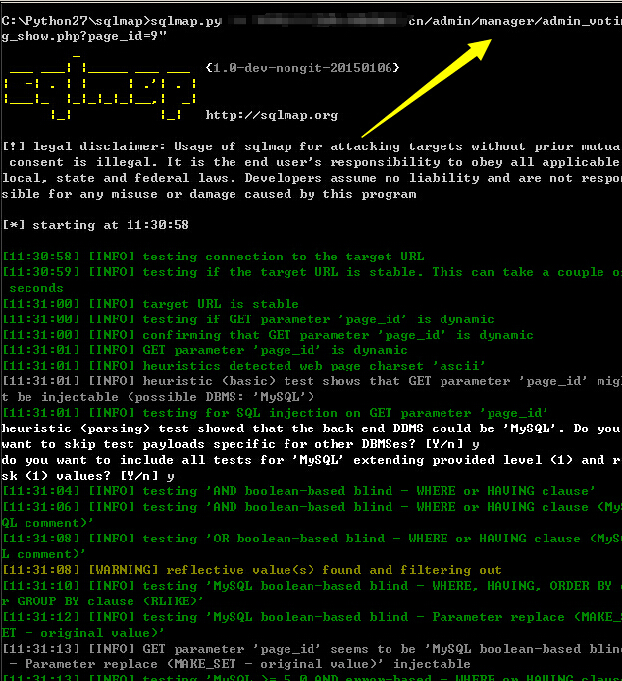The height and width of the screenshot is (681, 622).
Task: Click the 'consent is illegal' disclaimer line
Action: (314, 162)
